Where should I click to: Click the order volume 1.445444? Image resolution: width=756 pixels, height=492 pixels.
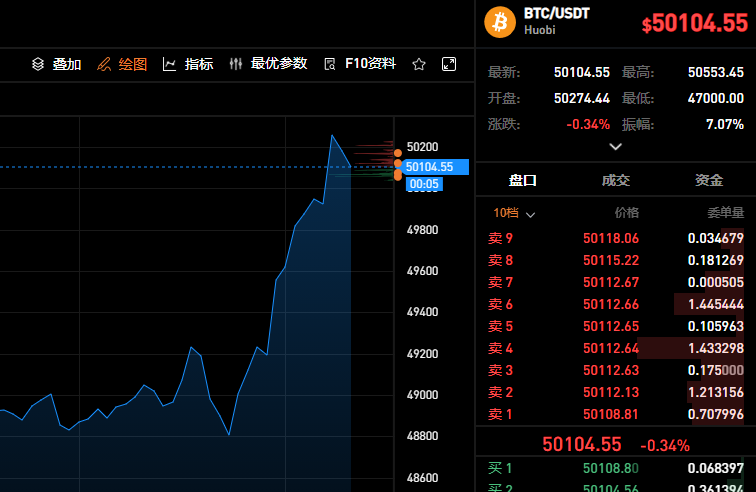[x=716, y=304]
